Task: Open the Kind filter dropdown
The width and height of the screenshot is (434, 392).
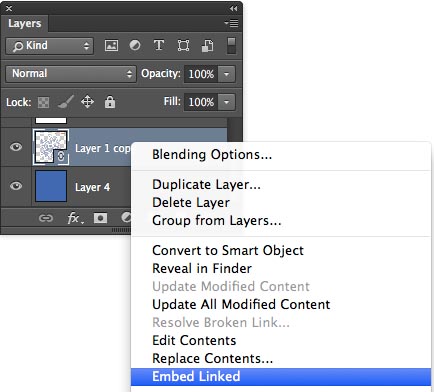Action: (x=49, y=46)
